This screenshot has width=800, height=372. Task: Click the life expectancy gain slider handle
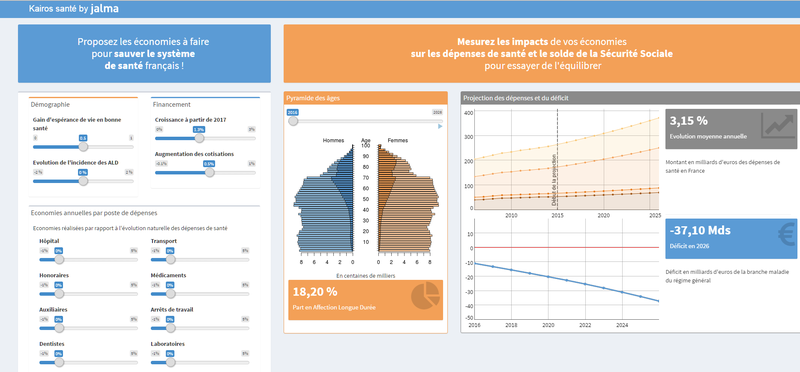pos(83,147)
